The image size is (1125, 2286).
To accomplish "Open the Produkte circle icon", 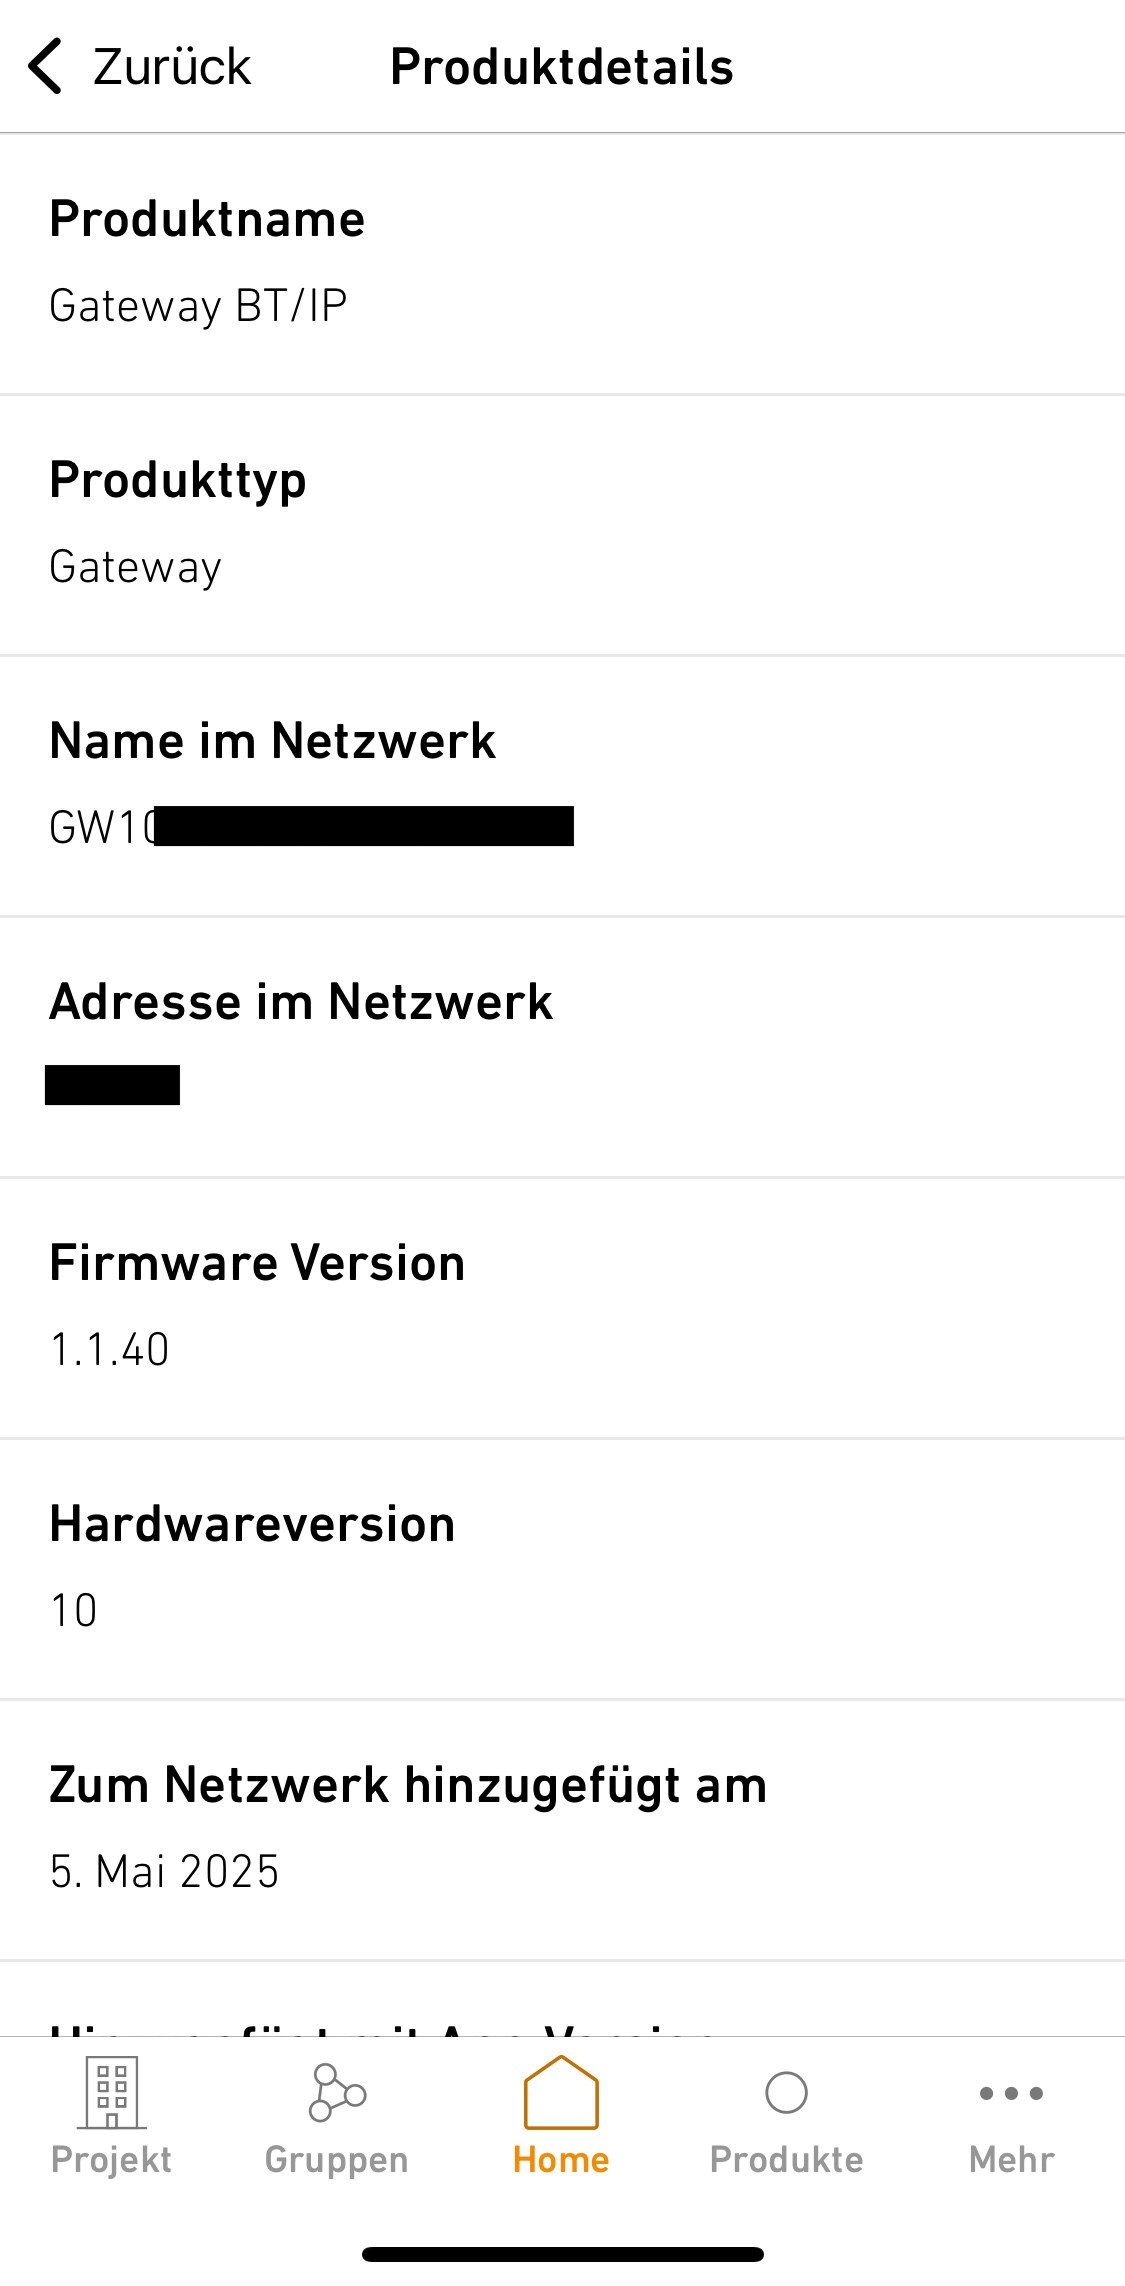I will (x=786, y=2092).
